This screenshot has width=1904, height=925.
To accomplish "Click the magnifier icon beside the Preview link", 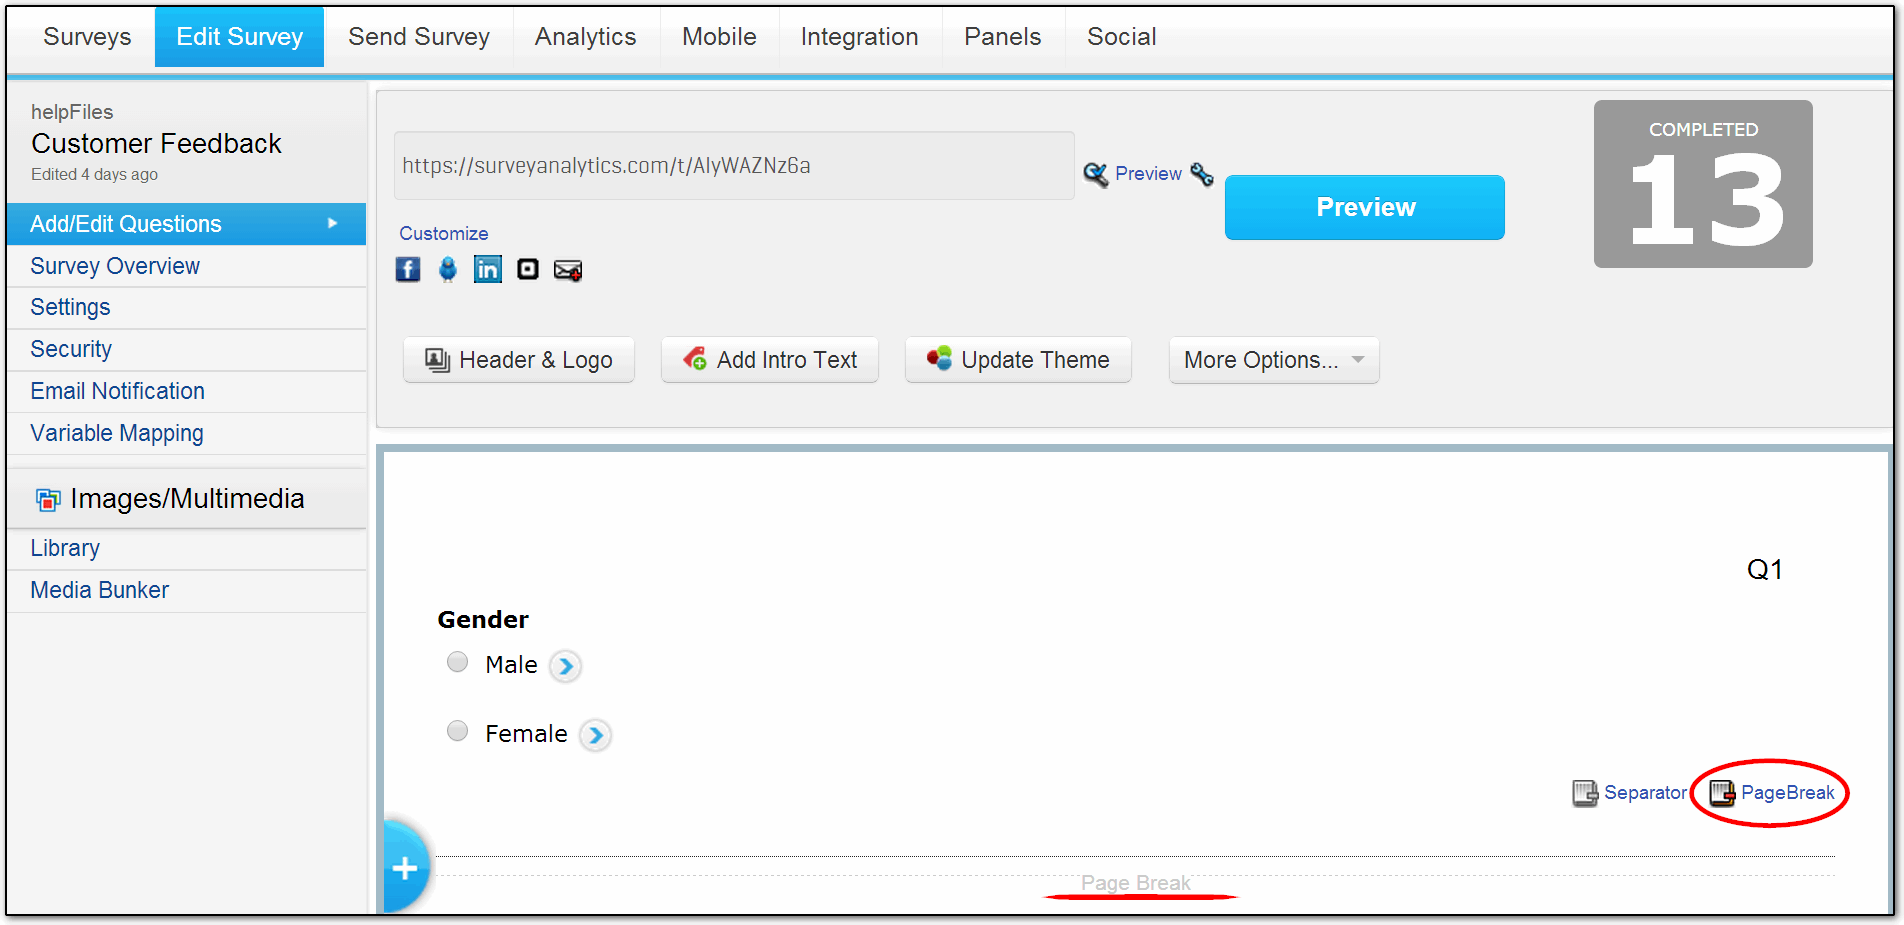I will [x=1096, y=174].
